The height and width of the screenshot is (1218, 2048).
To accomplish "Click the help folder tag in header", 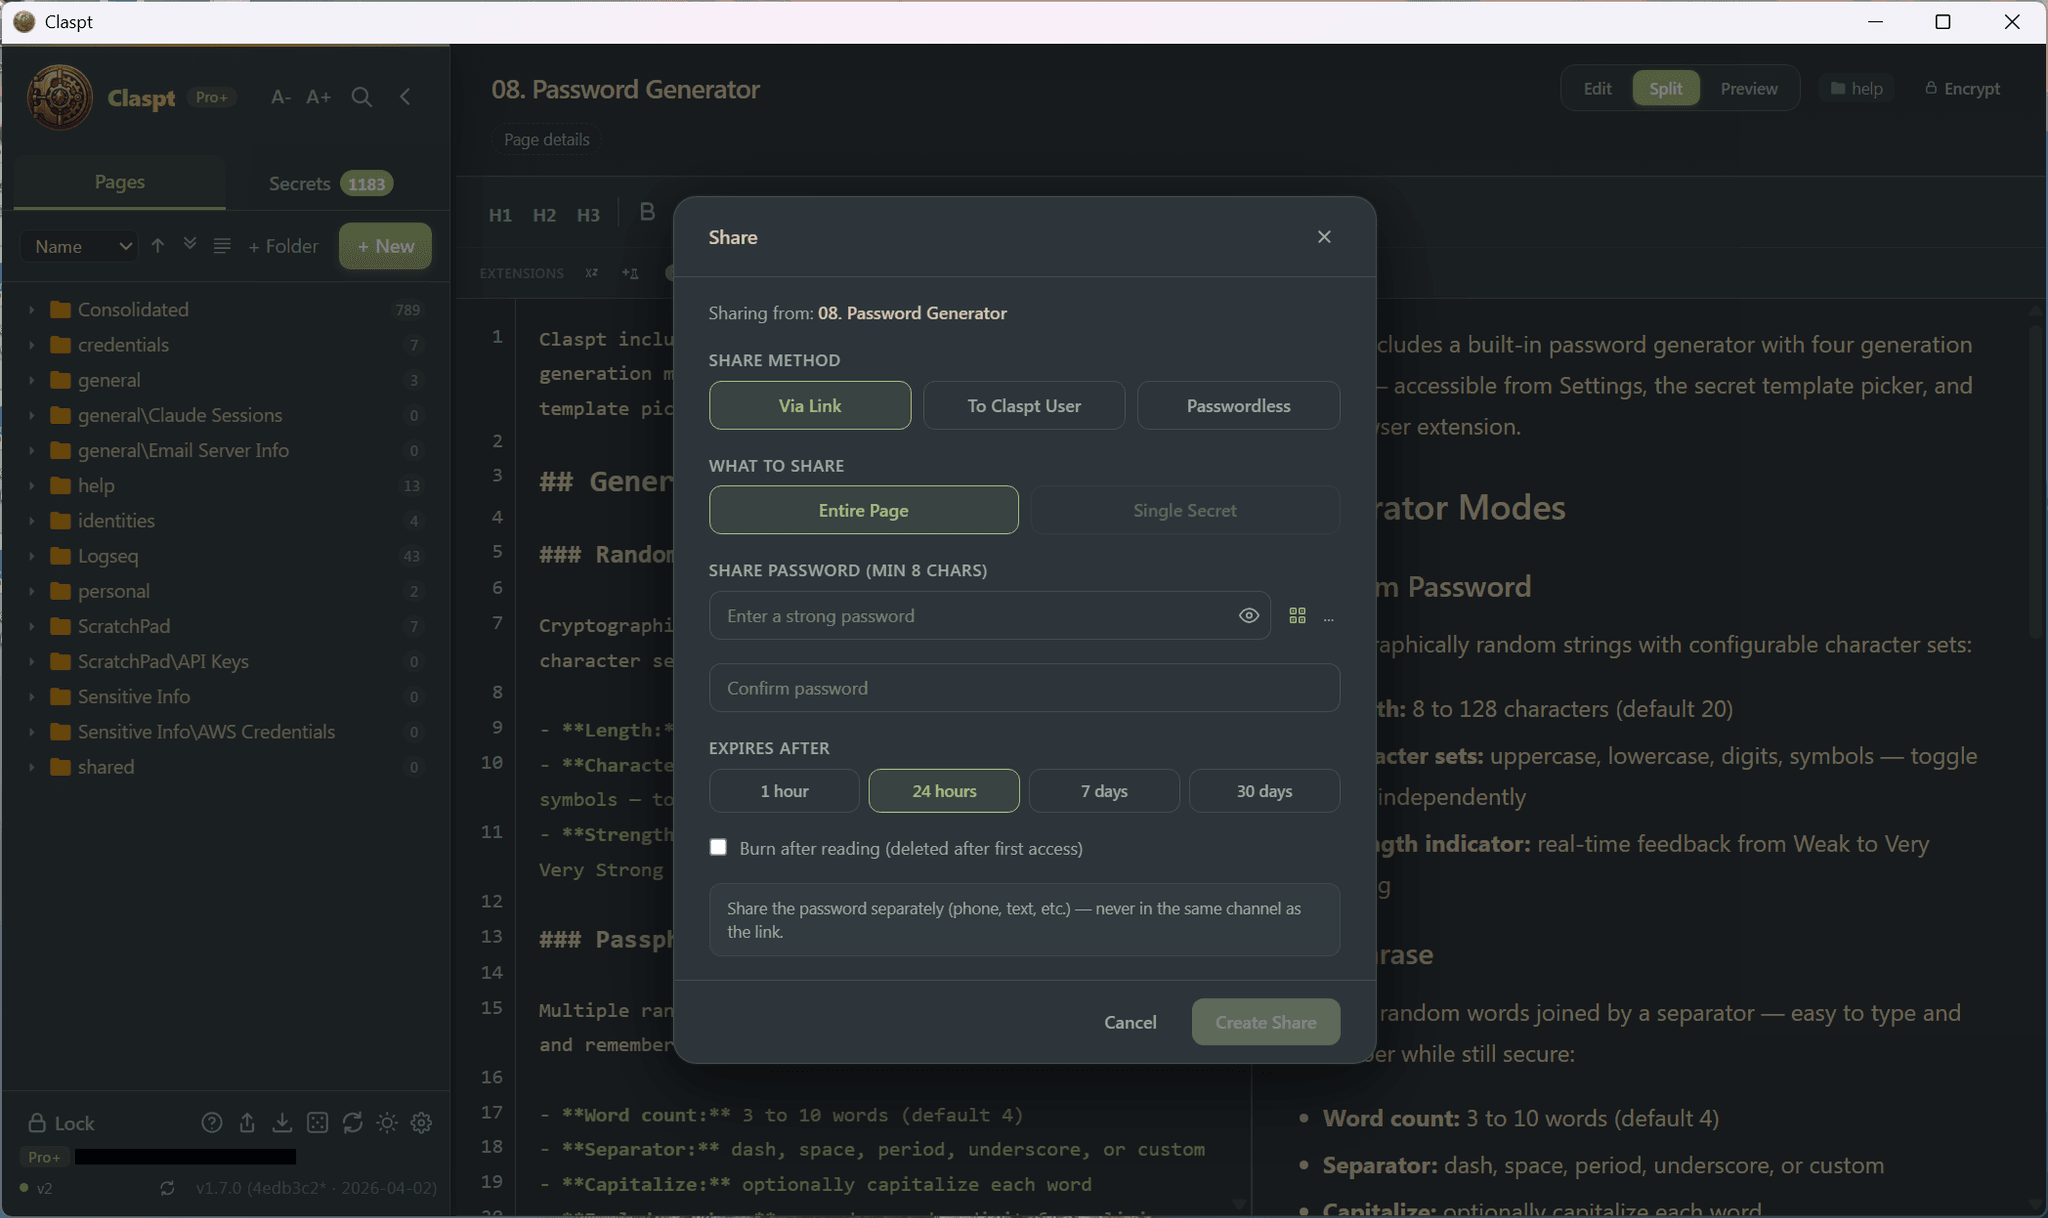I will (x=1857, y=88).
